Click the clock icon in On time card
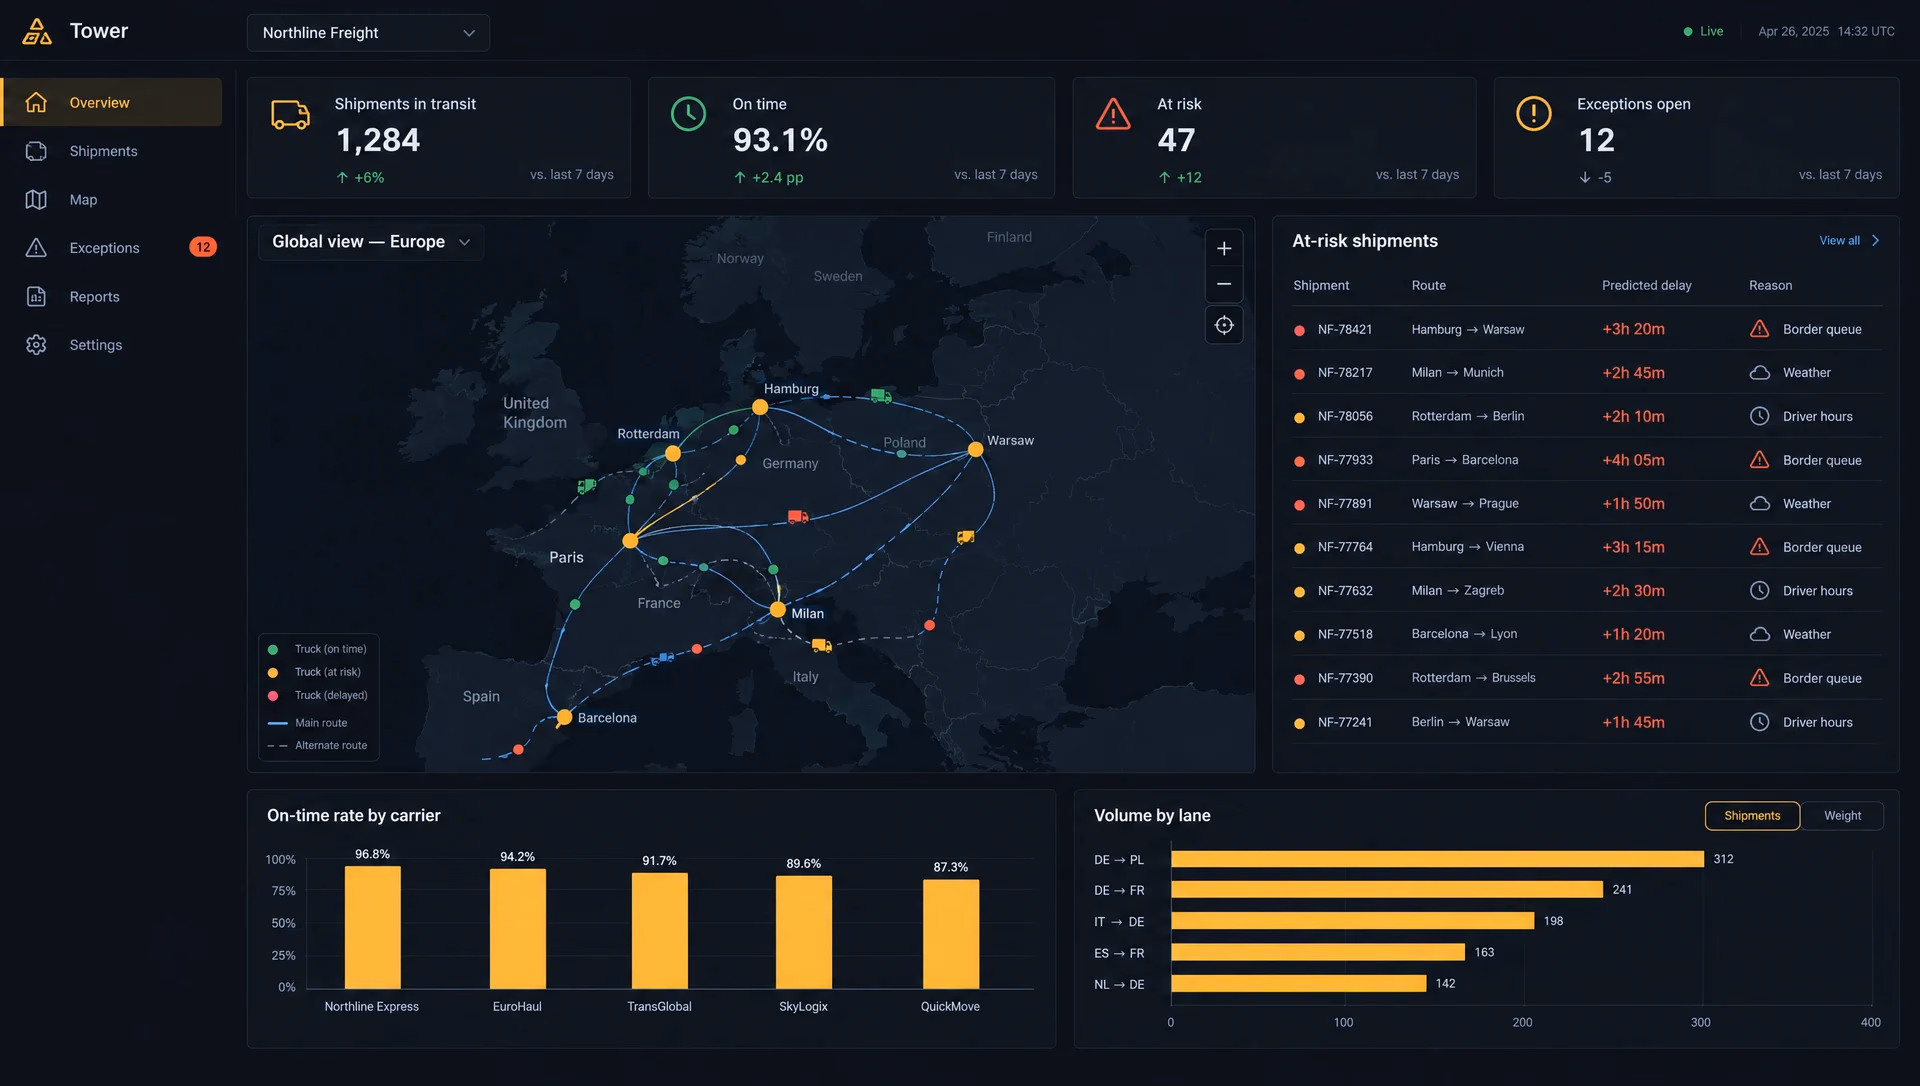The image size is (1920, 1086). click(x=688, y=114)
